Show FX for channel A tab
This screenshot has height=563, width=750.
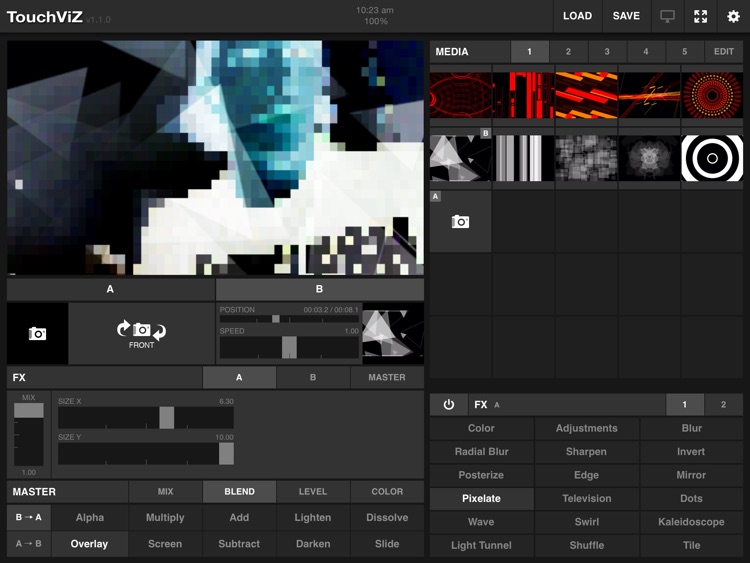coord(239,377)
